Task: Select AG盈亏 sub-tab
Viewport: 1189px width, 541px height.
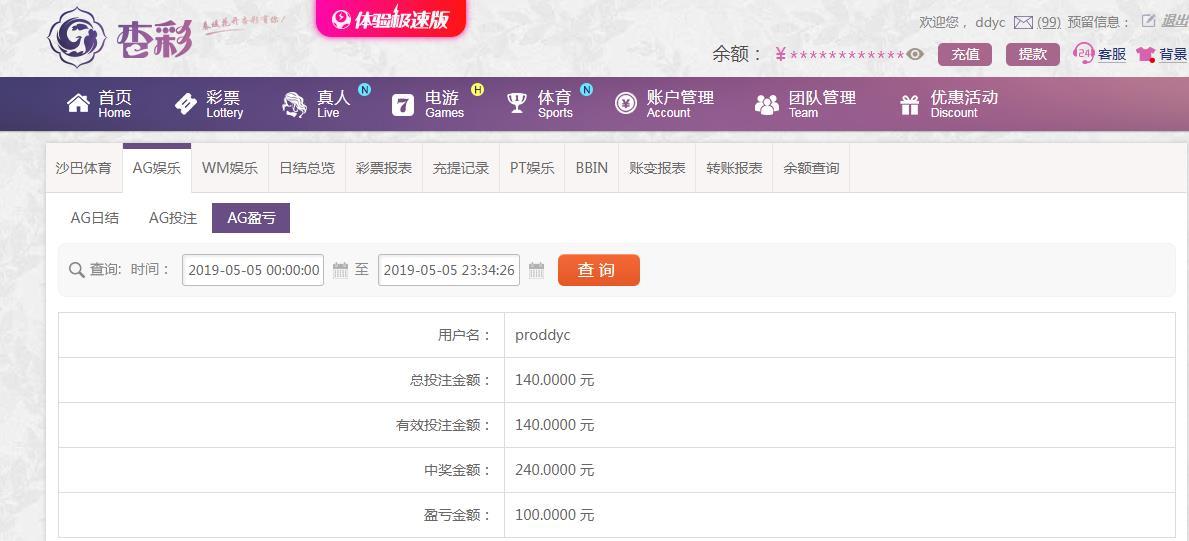Action: tap(251, 218)
